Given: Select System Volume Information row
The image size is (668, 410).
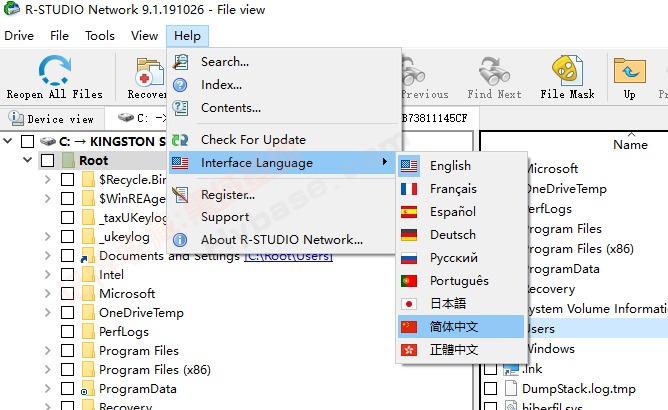Looking at the screenshot, I should 598,309.
